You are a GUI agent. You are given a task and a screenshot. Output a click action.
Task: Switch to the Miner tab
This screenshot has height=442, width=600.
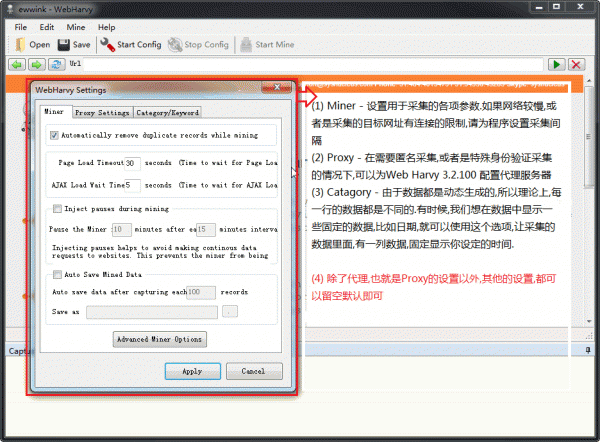pyautogui.click(x=54, y=112)
